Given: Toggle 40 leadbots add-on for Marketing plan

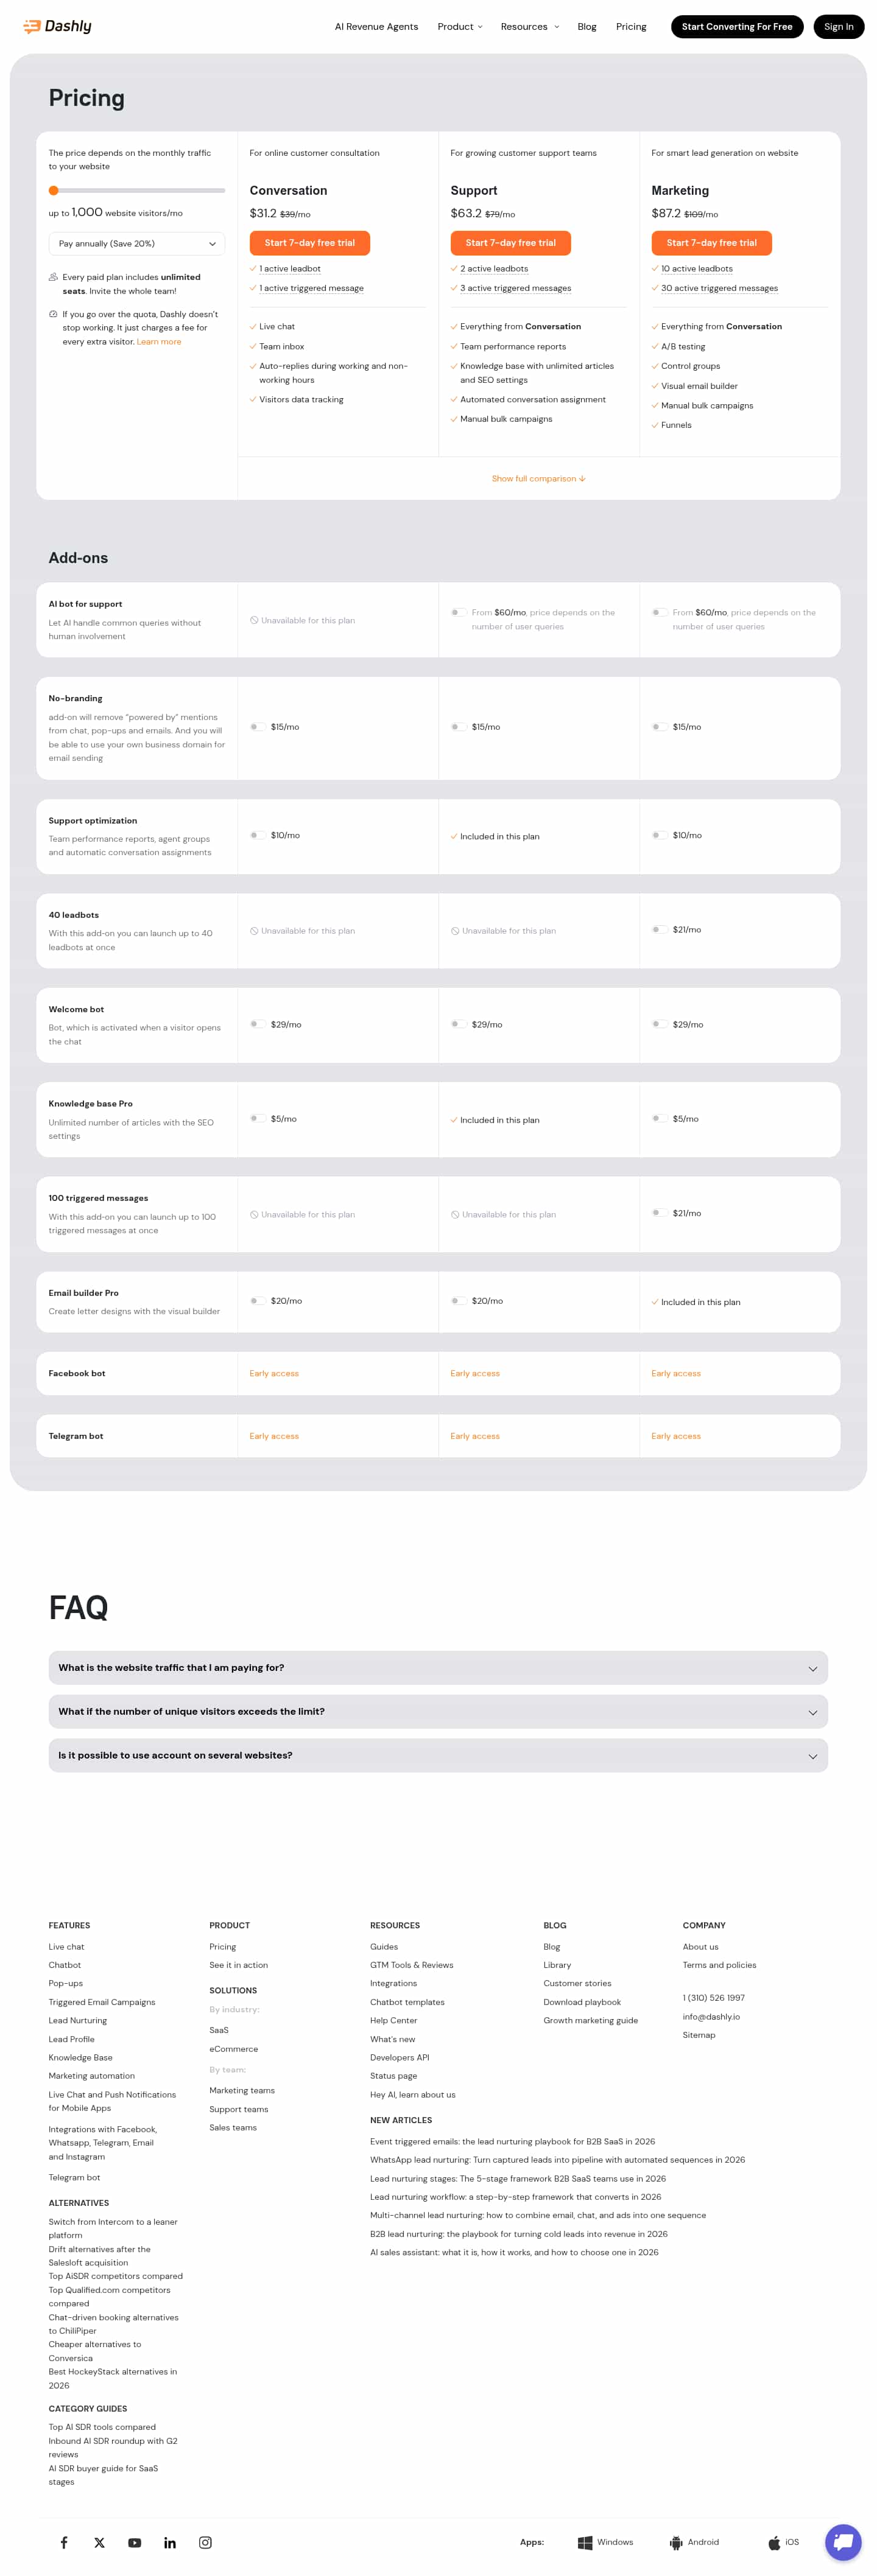Looking at the screenshot, I should click(660, 929).
